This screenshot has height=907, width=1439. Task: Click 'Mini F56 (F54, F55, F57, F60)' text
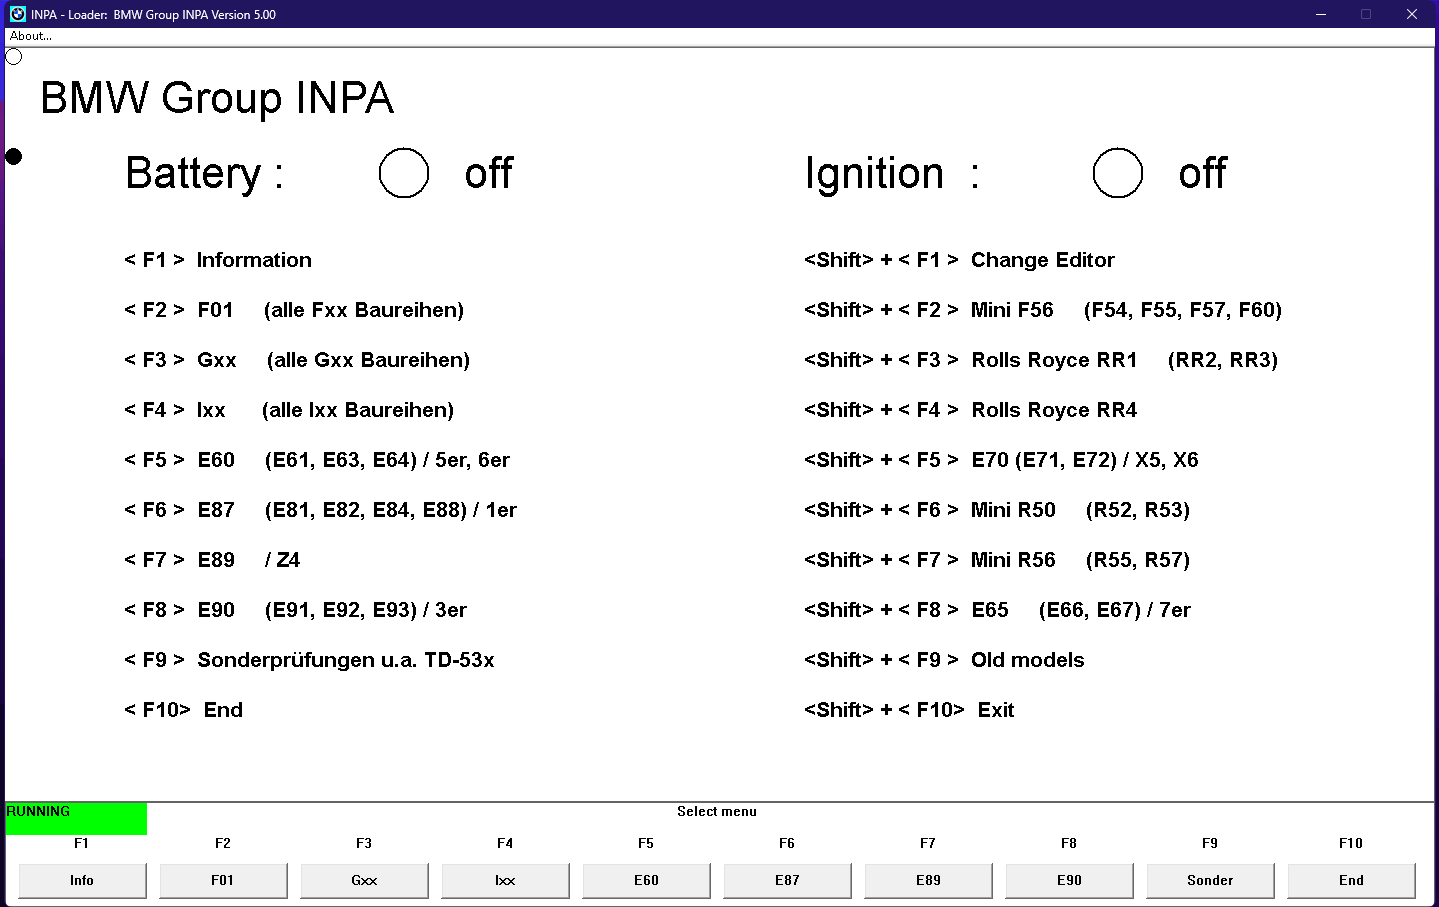click(1127, 310)
